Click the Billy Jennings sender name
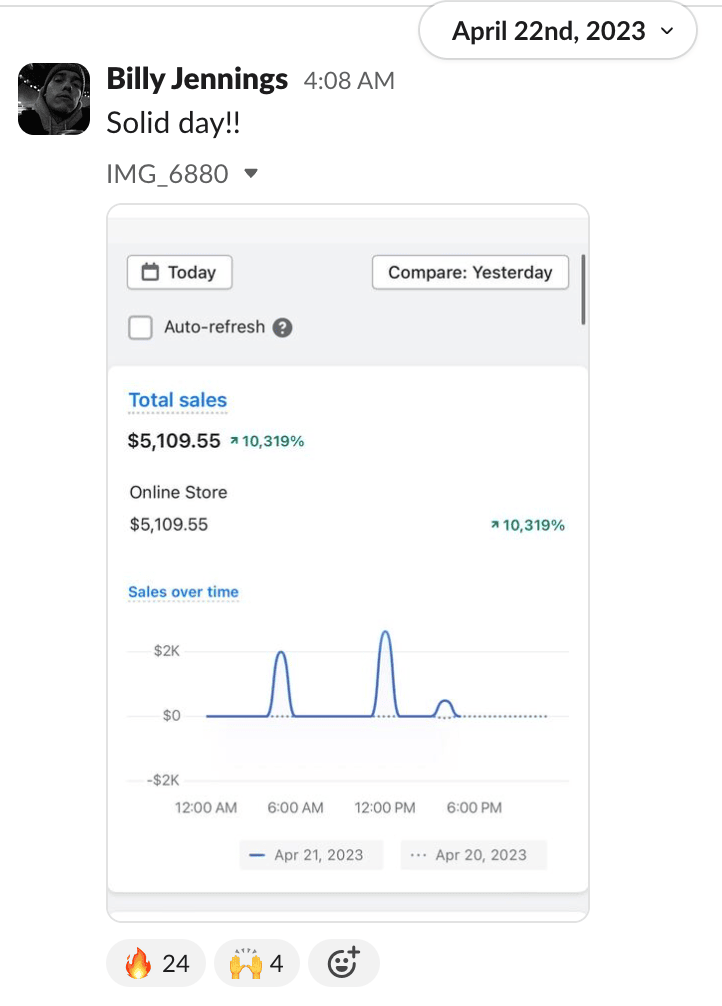The height and width of the screenshot is (1006, 722). click(x=197, y=79)
